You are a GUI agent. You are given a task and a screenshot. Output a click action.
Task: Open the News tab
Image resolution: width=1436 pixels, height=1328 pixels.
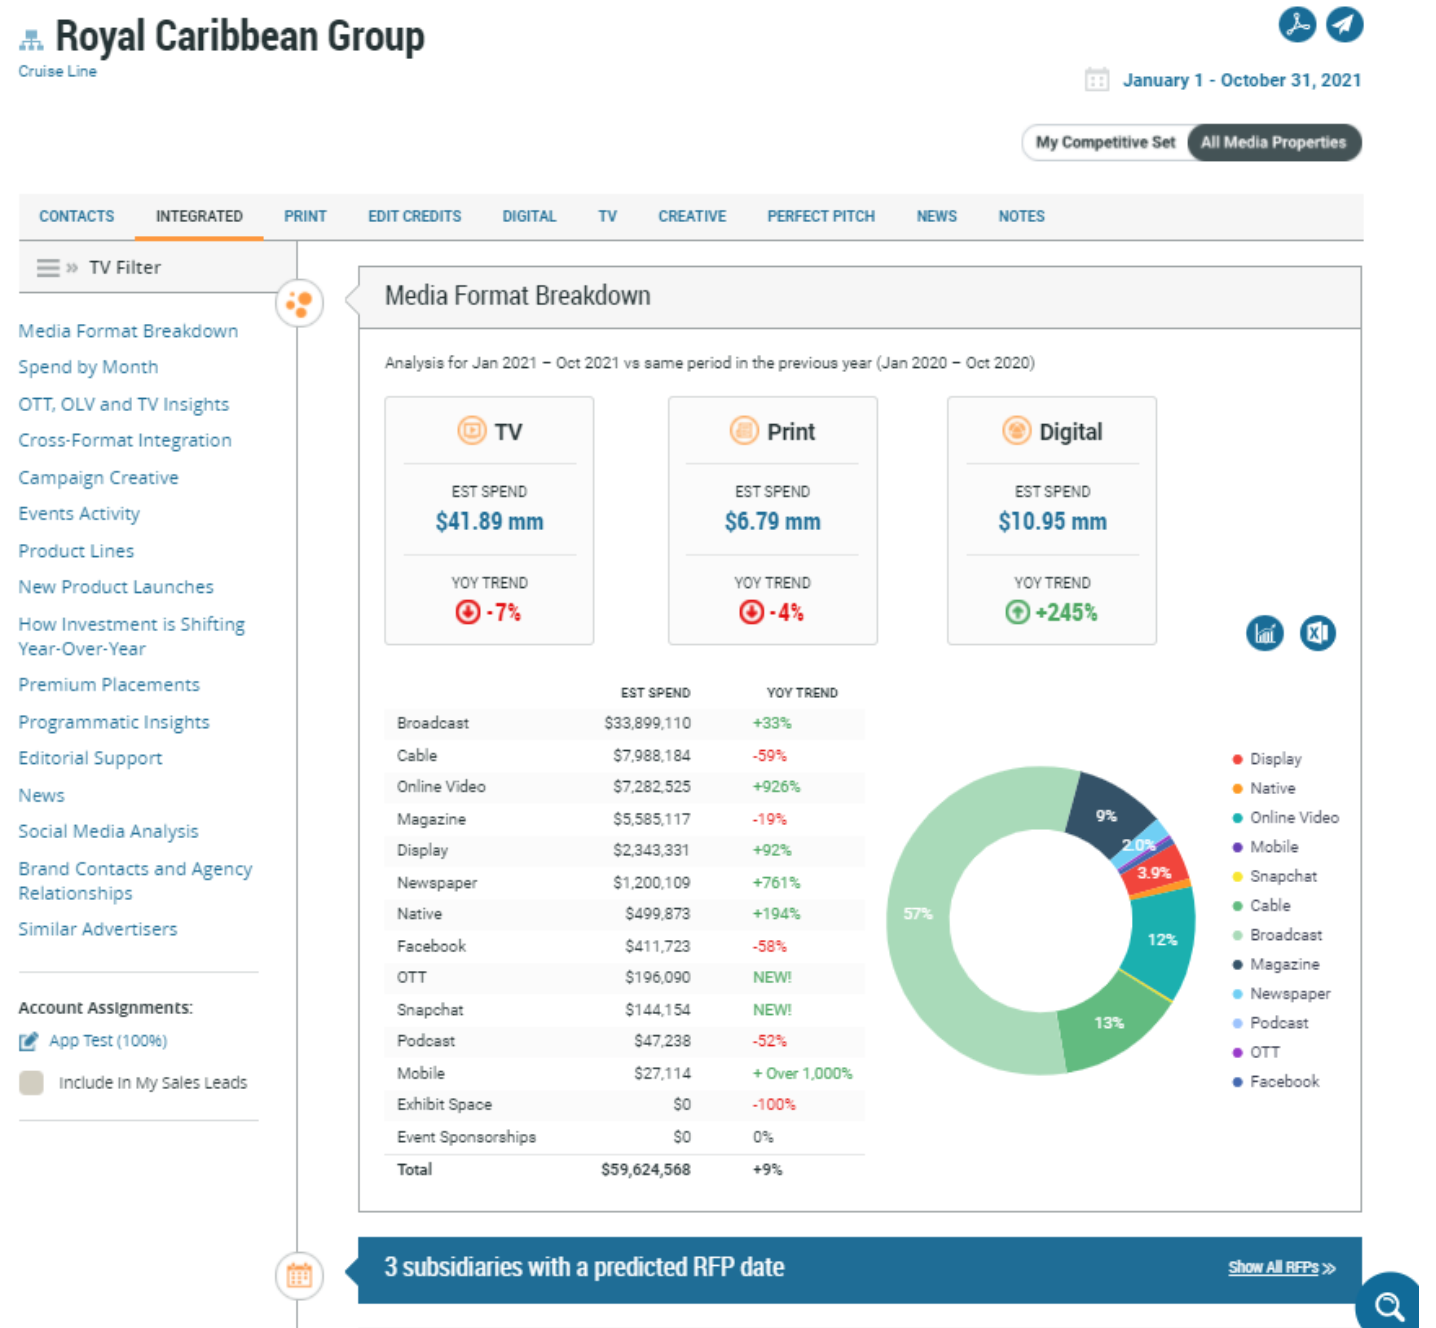coord(936,216)
